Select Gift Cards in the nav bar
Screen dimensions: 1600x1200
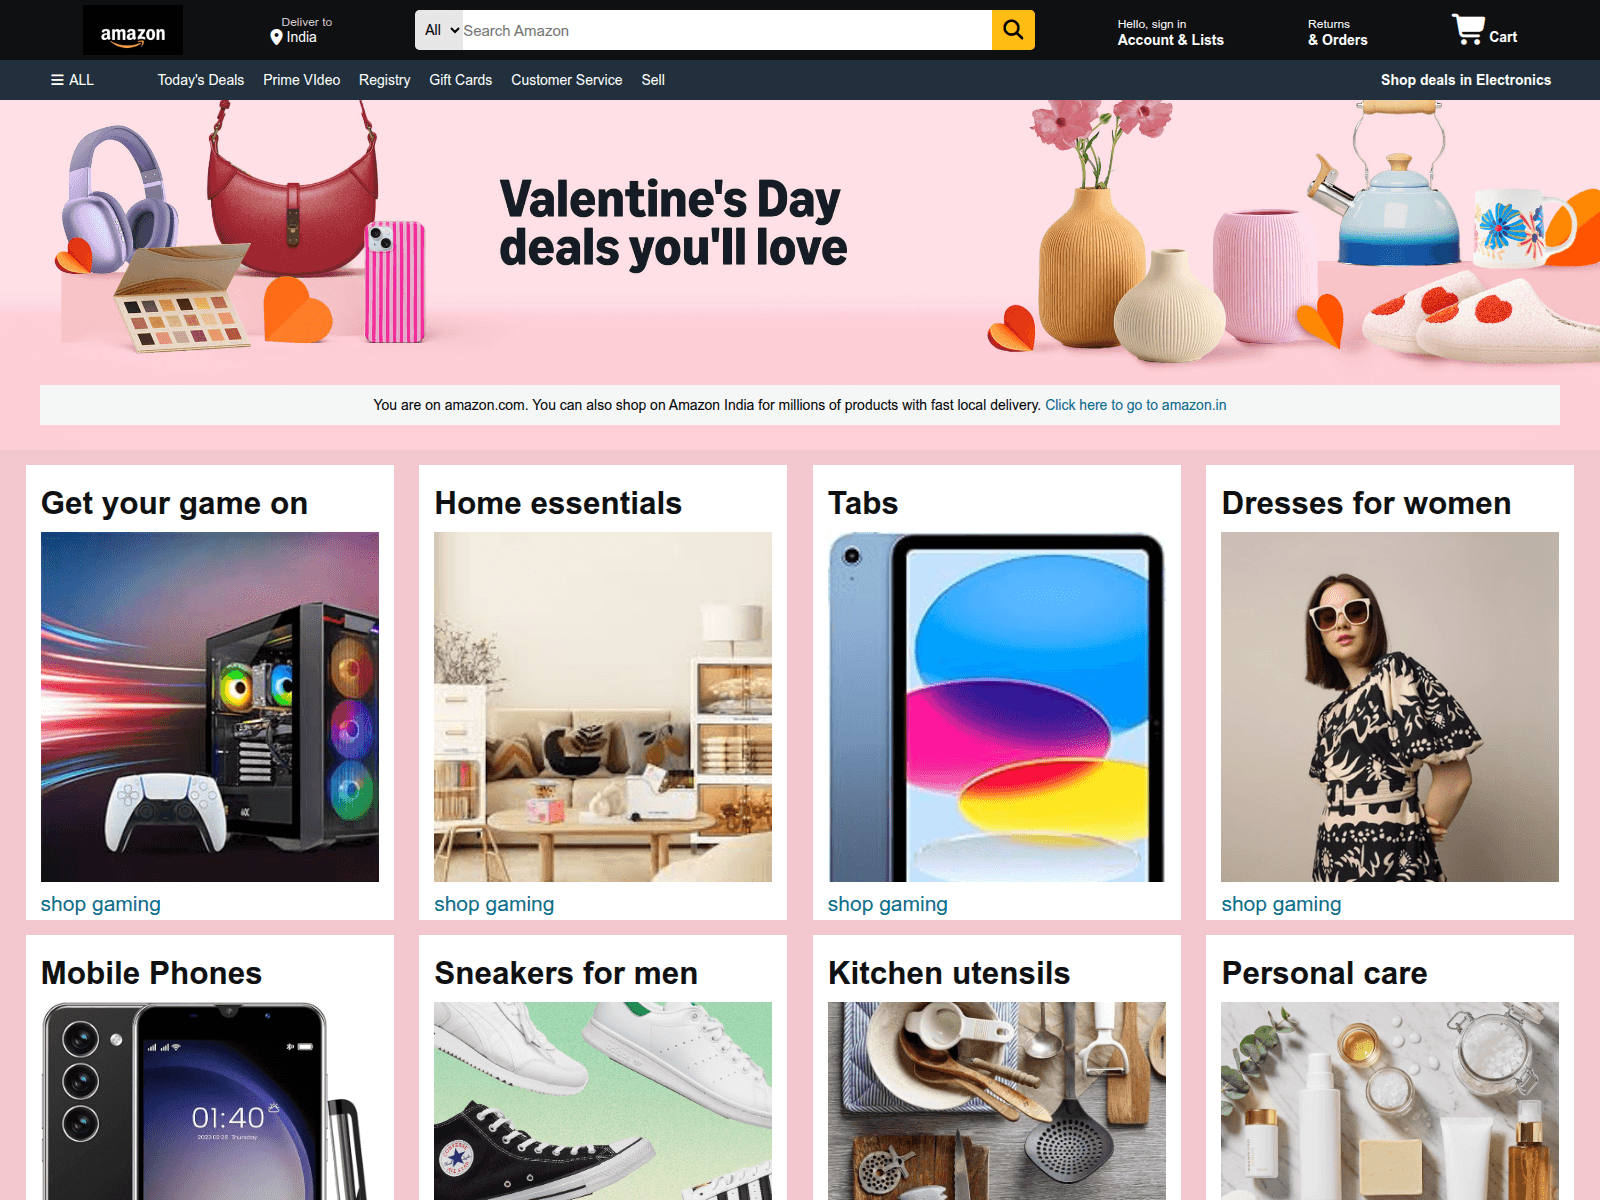tap(461, 80)
